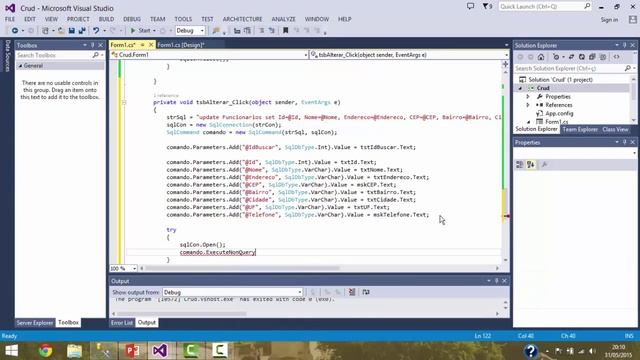Click the Sync with Active Document icon

(x=571, y=57)
